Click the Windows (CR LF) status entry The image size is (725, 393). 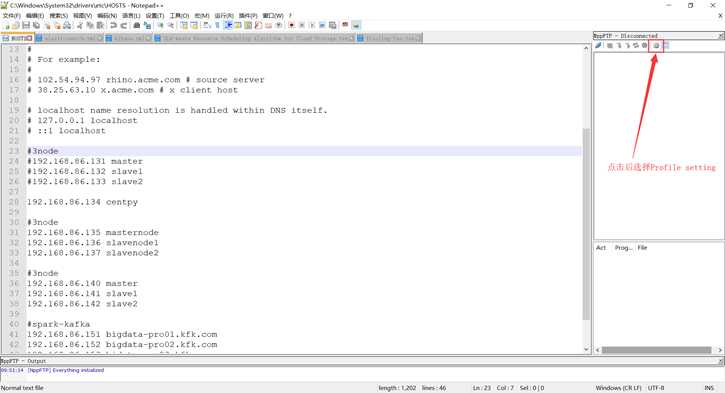[x=618, y=388]
